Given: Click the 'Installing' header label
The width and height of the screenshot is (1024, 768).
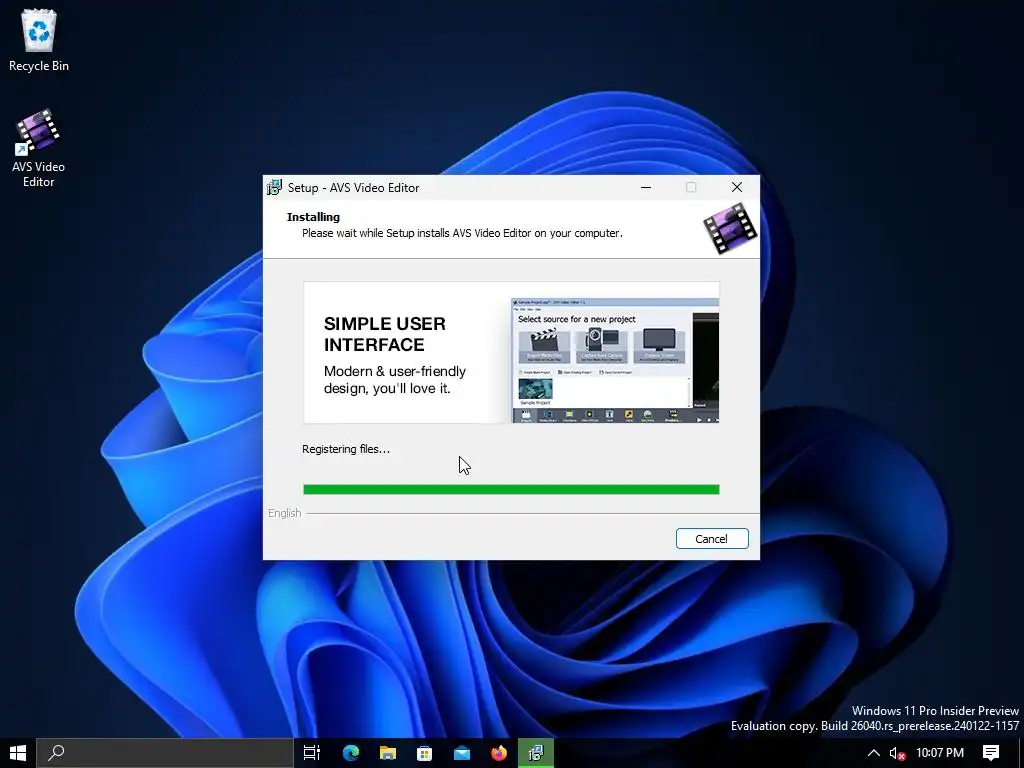Looking at the screenshot, I should pos(313,217).
